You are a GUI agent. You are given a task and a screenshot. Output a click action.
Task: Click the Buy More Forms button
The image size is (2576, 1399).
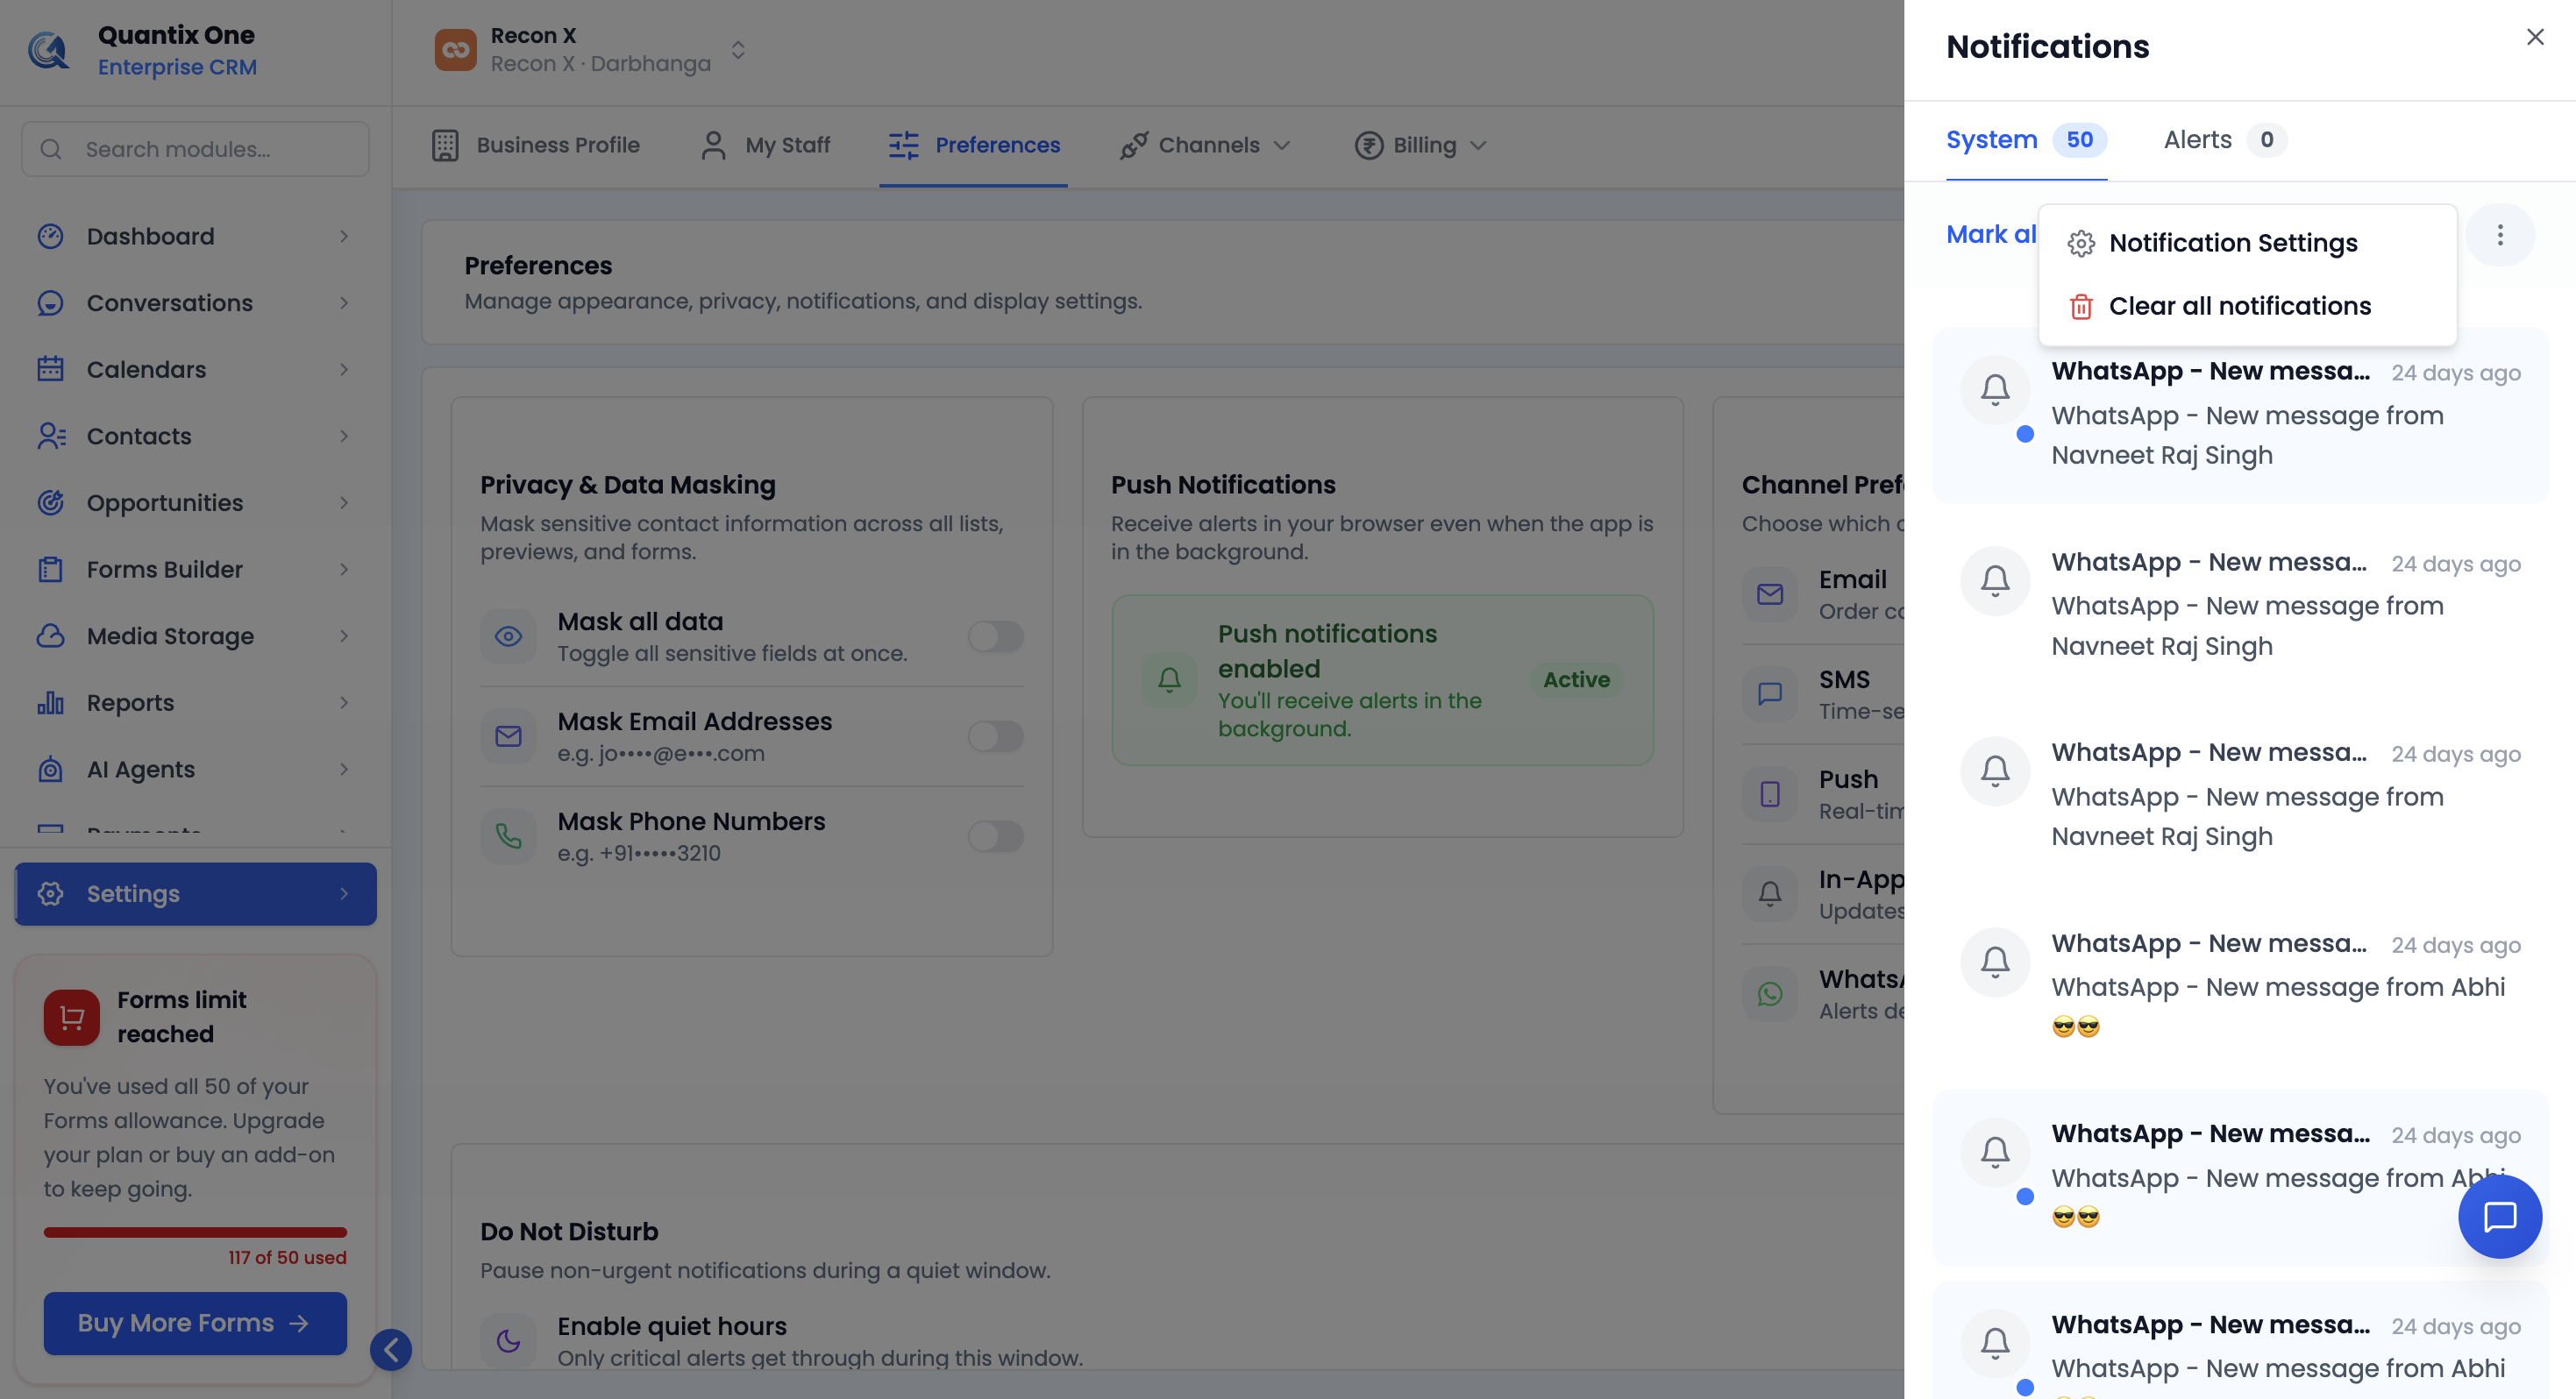coord(195,1323)
